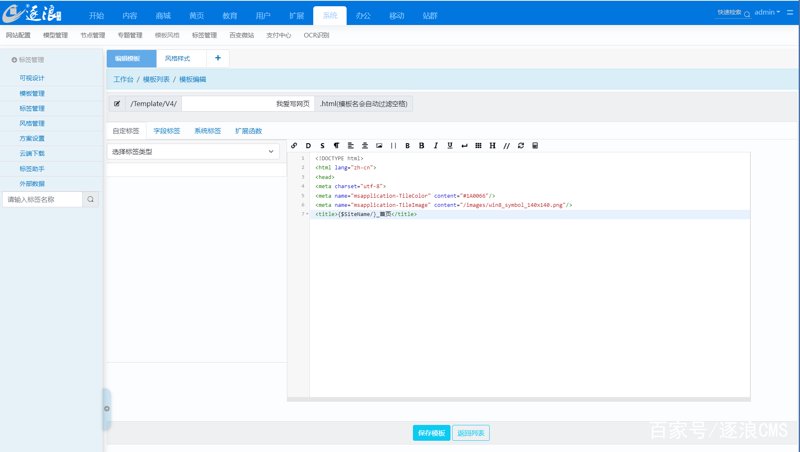The width and height of the screenshot is (800, 452).
Task: Open the 教育 top menu
Action: tap(230, 15)
